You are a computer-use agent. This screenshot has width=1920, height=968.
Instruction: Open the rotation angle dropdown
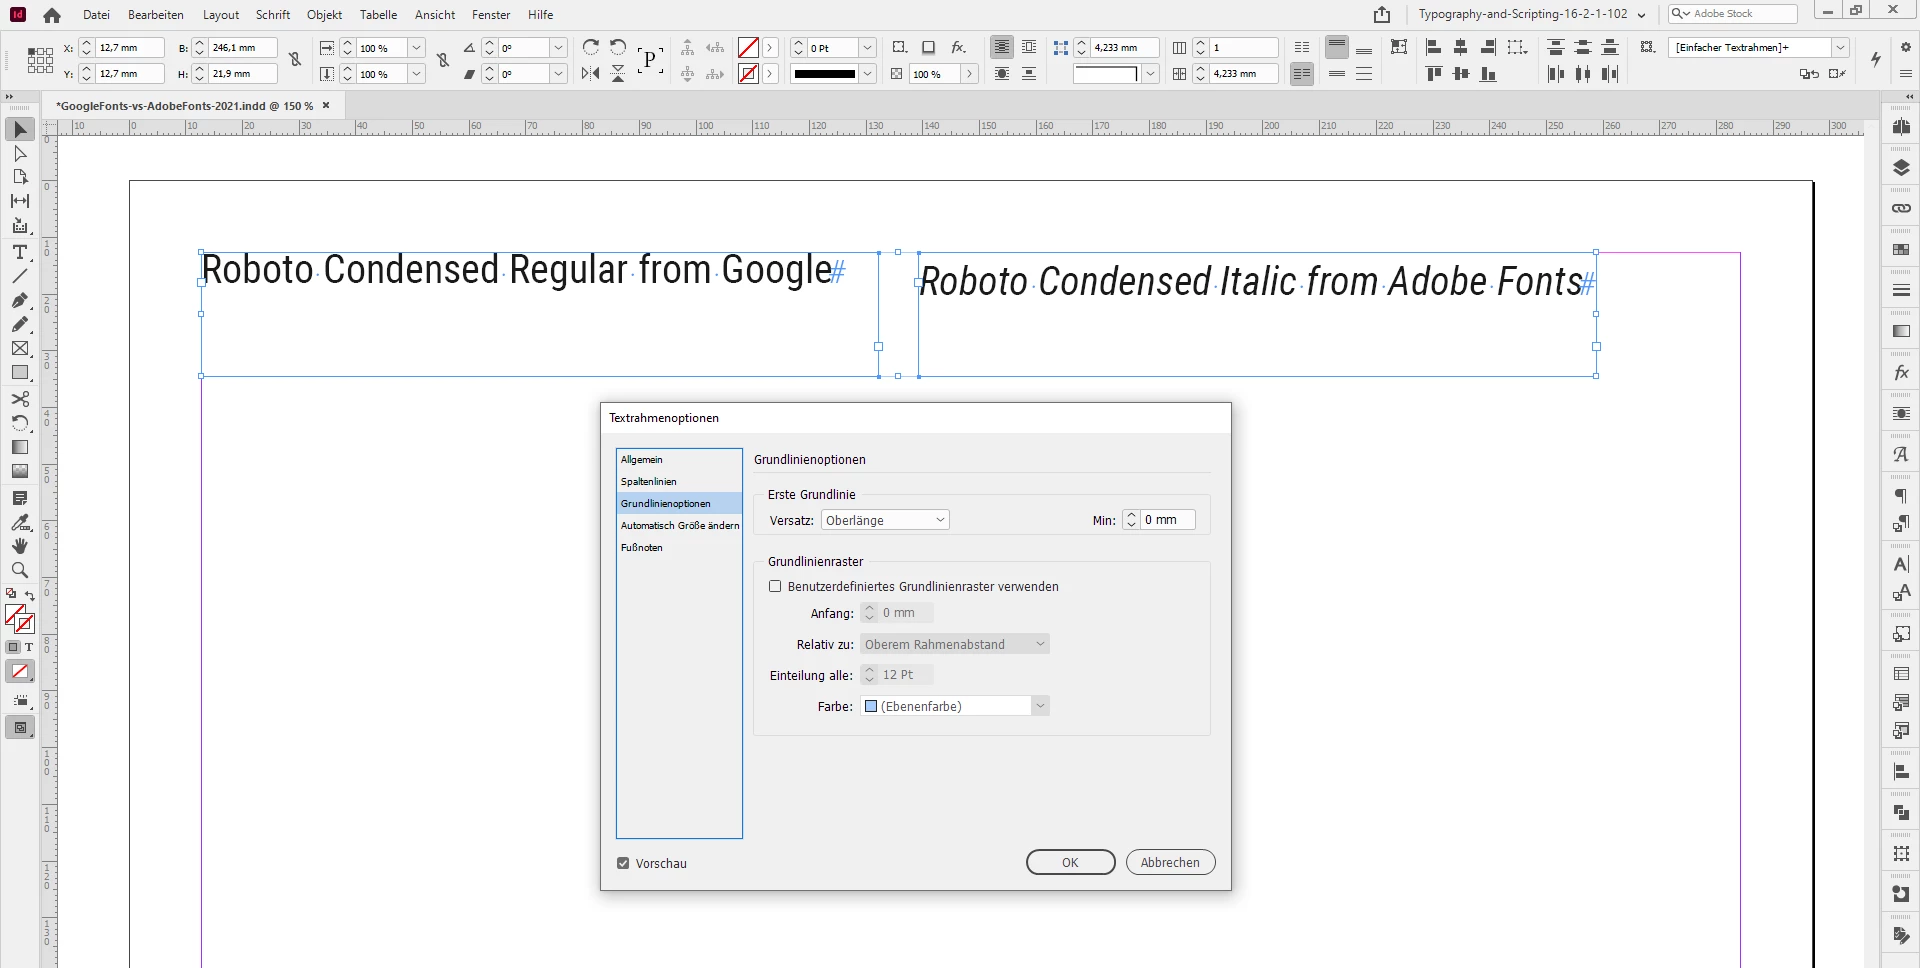click(x=559, y=48)
